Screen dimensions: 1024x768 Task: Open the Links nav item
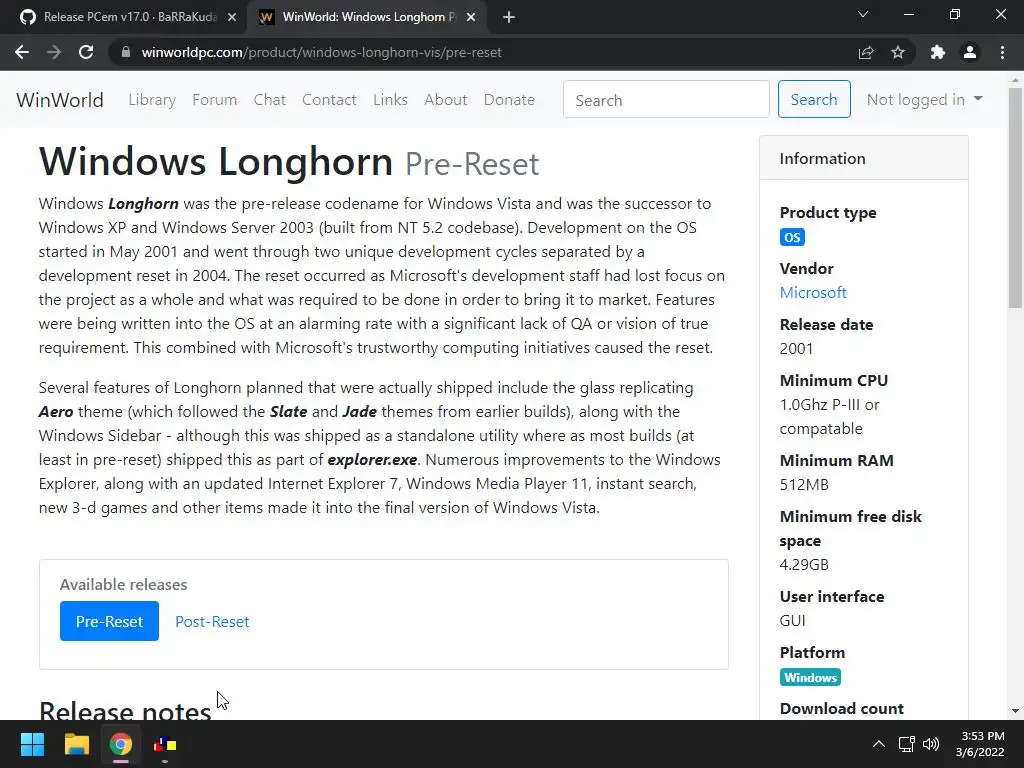click(391, 100)
